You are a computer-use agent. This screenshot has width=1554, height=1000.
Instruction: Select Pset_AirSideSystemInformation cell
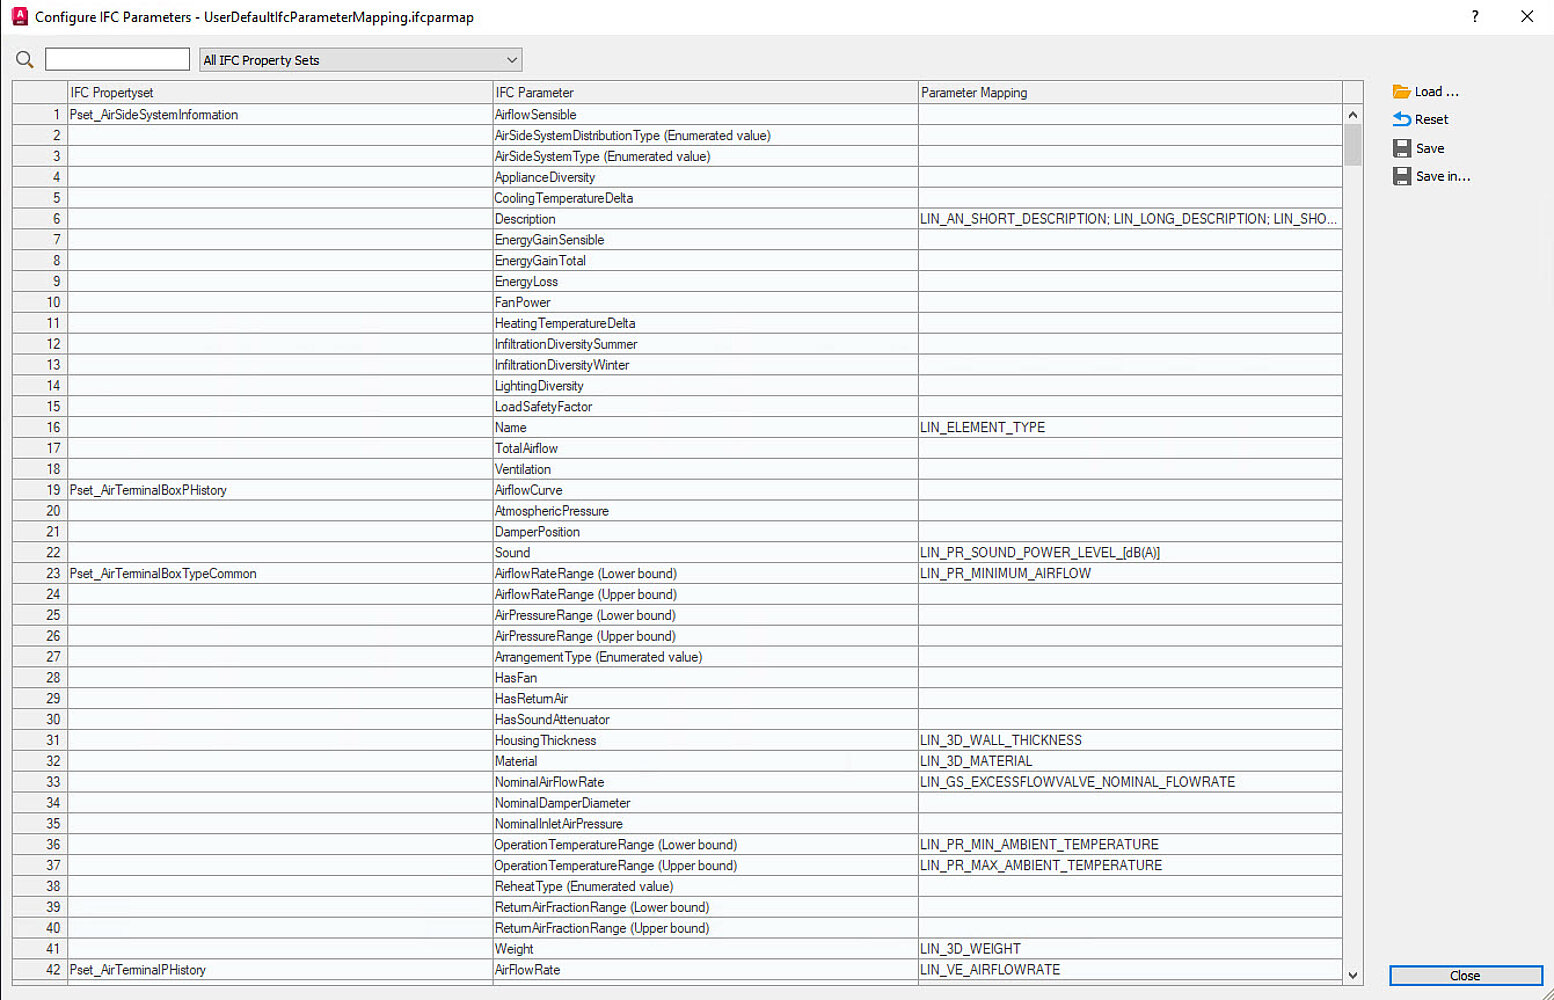click(x=280, y=115)
